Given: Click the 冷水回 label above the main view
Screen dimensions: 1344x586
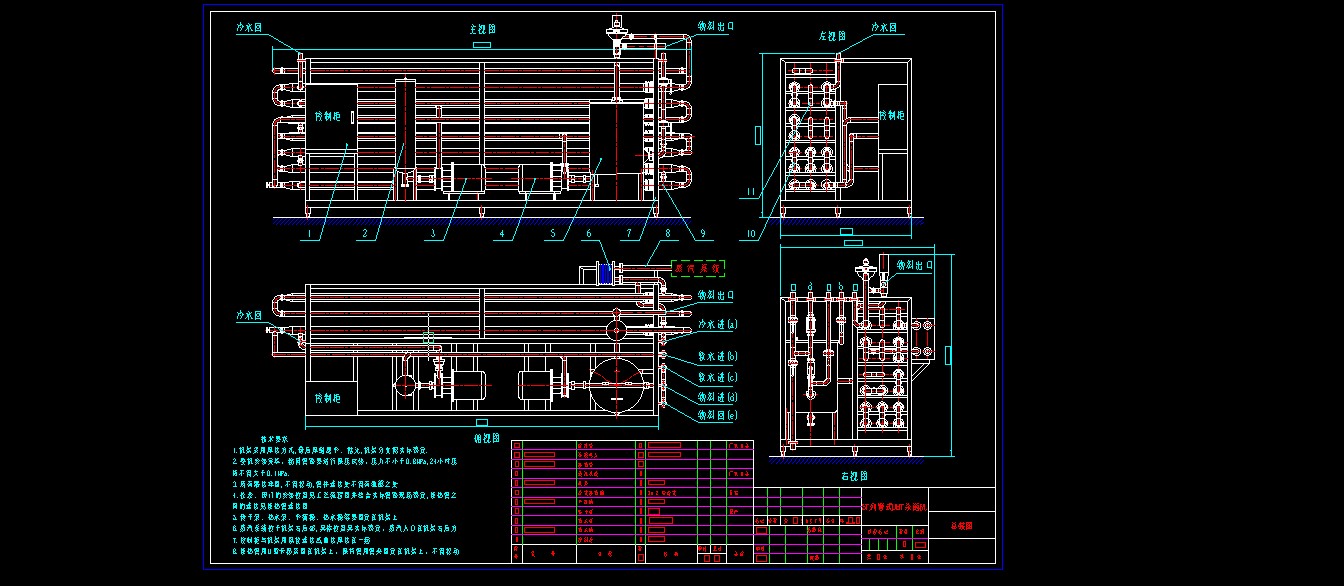Looking at the screenshot, I should point(249,28).
